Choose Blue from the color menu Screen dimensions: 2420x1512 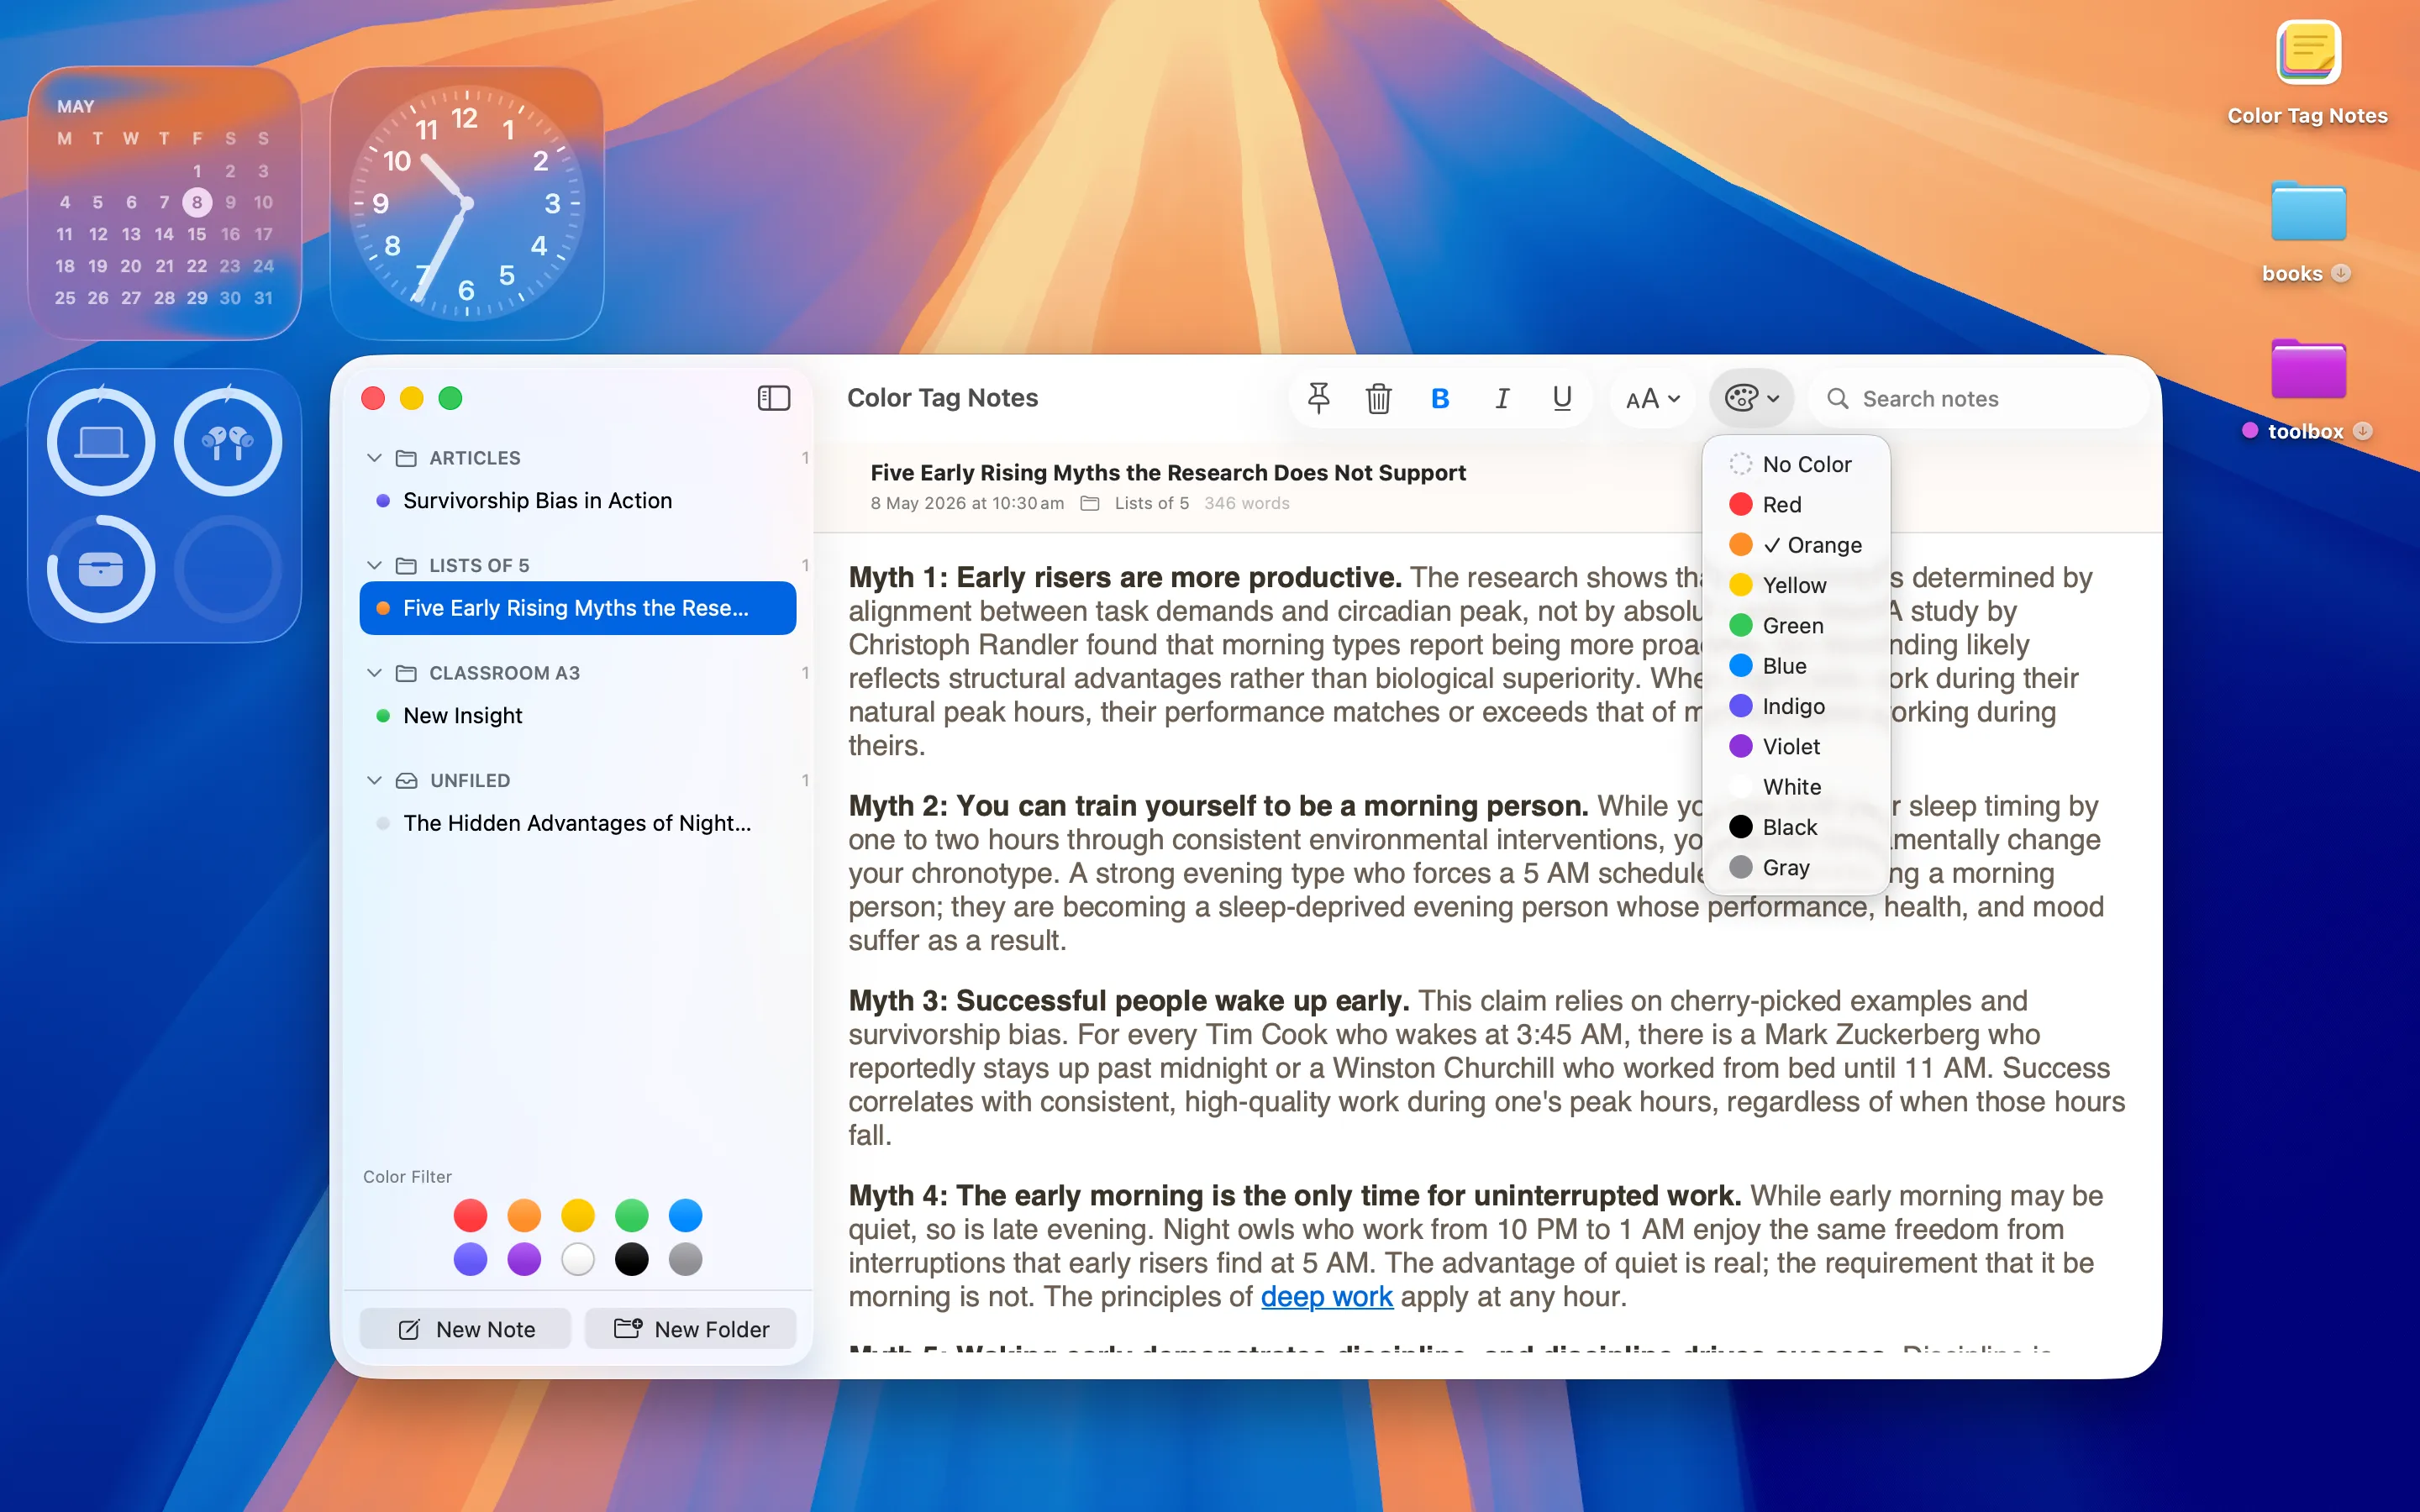[1795, 666]
